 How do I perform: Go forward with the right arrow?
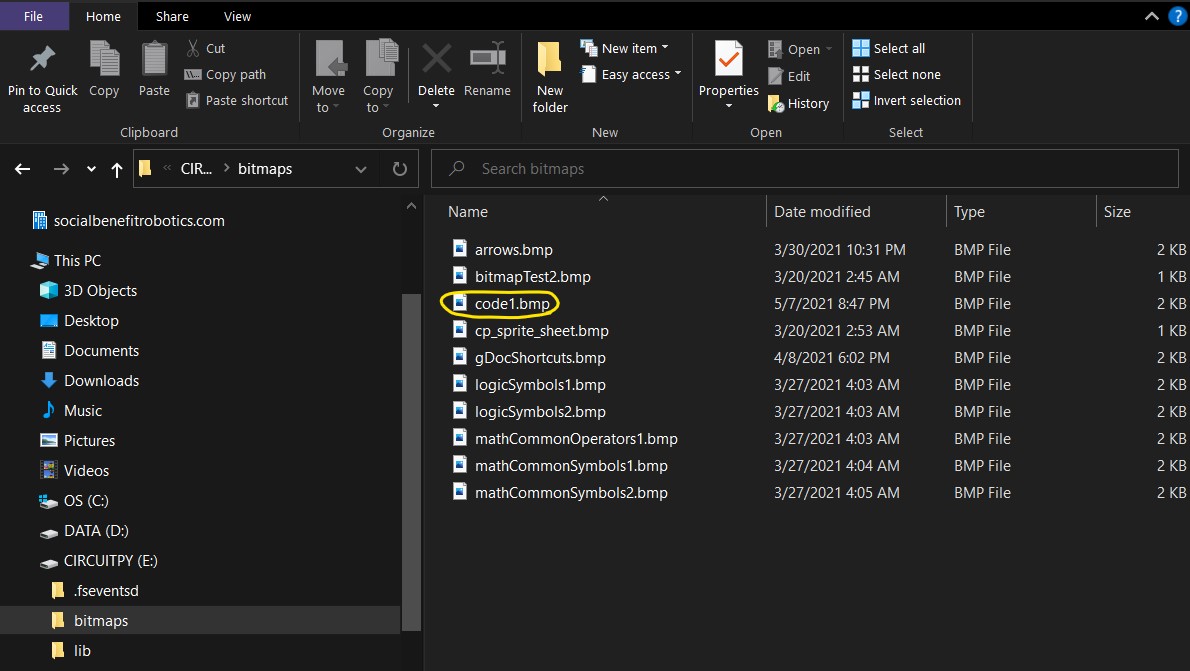61,169
